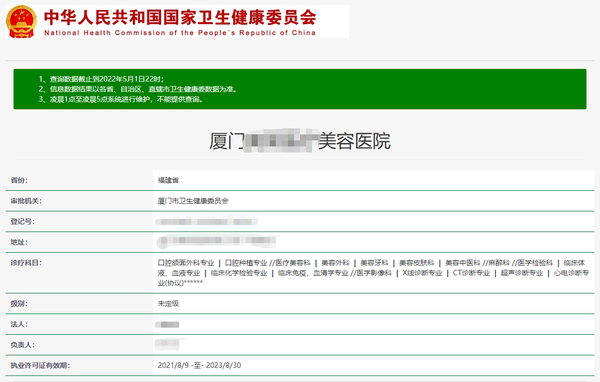Click the blurred registration number value
The height and width of the screenshot is (382, 600).
tap(207, 222)
